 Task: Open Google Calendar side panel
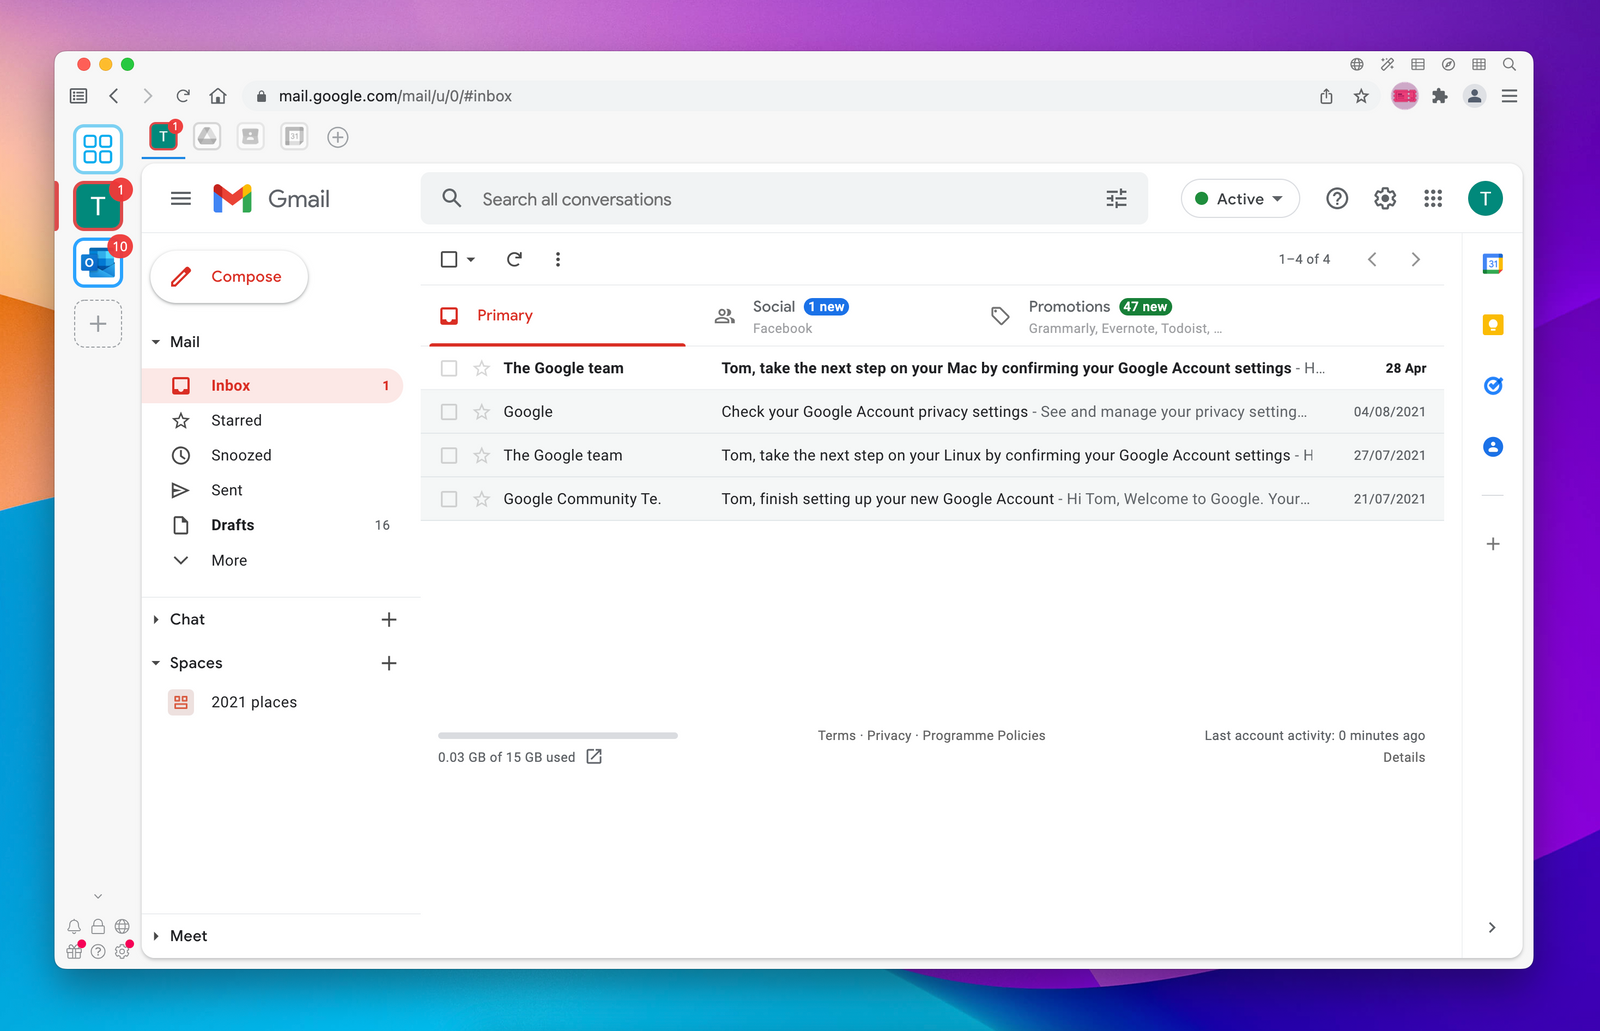click(x=1493, y=264)
